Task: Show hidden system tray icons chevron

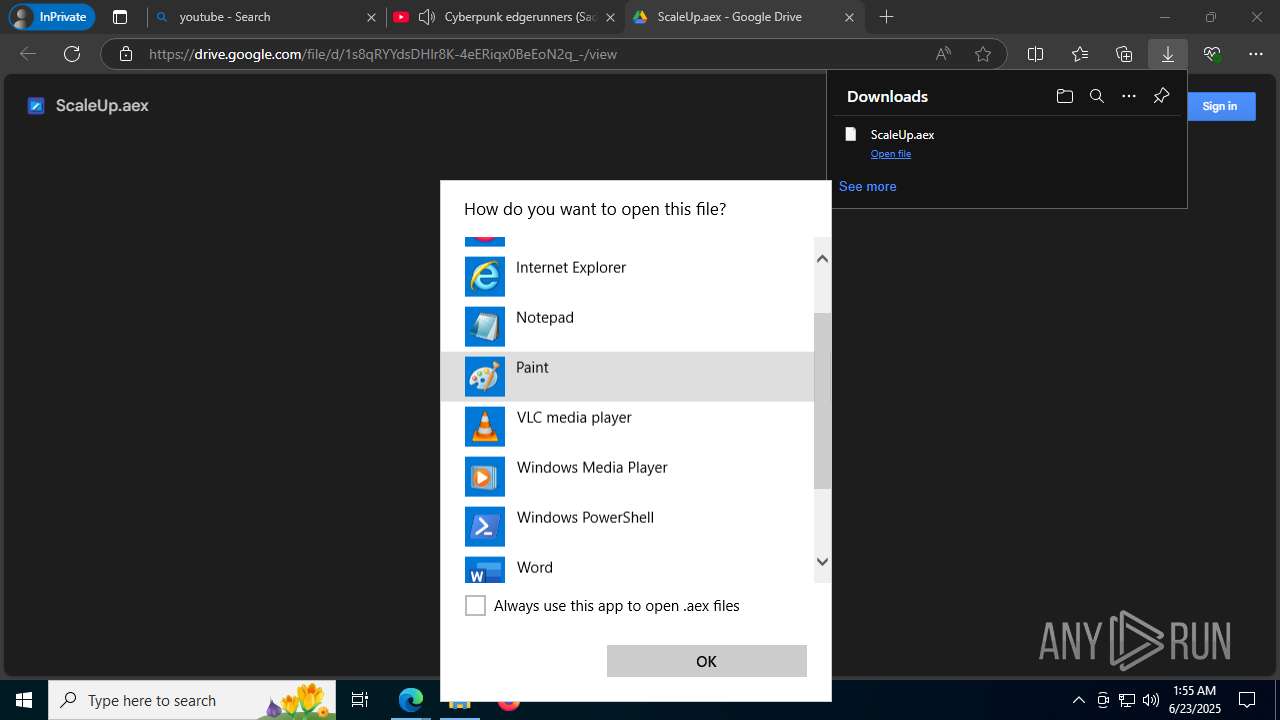Action: 1078,700
